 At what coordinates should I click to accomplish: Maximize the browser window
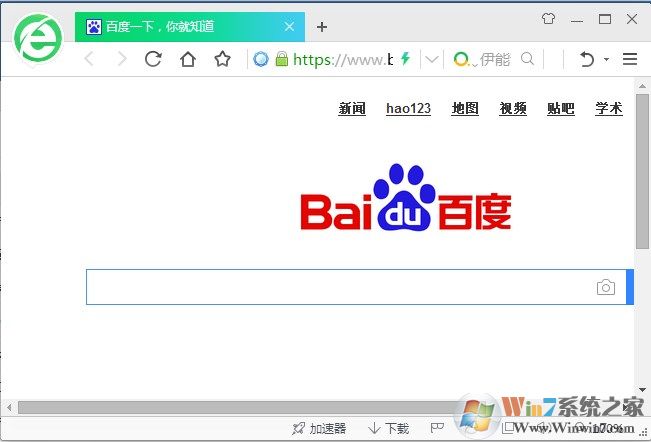coord(604,19)
